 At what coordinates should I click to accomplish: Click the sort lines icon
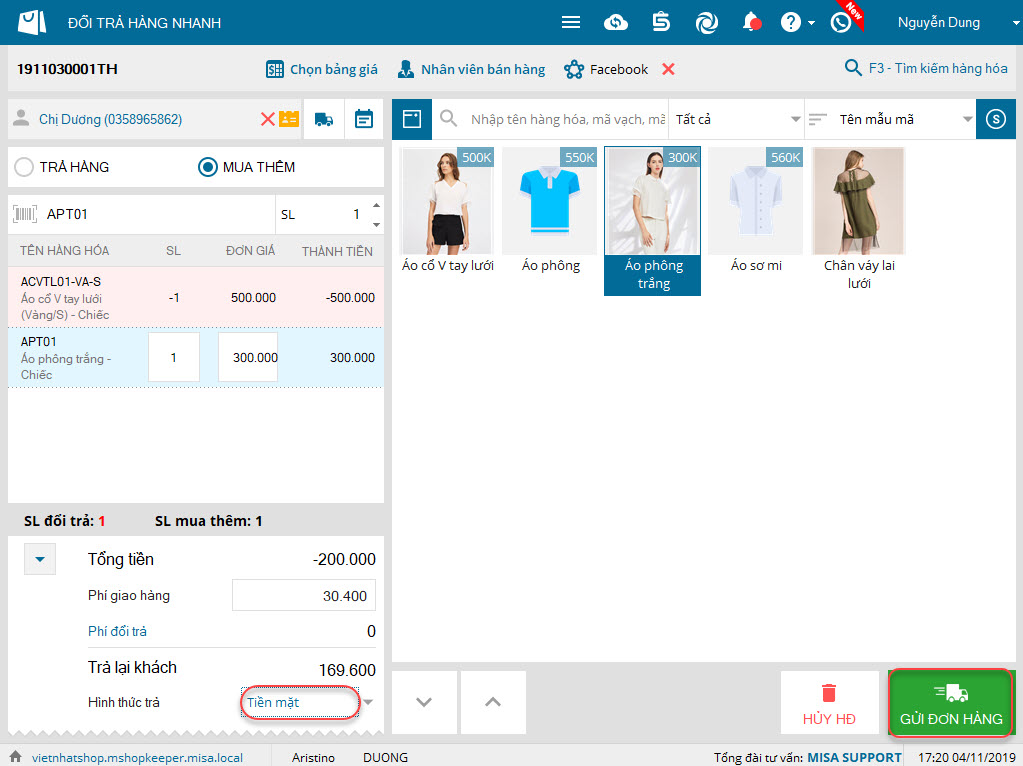pyautogui.click(x=817, y=119)
